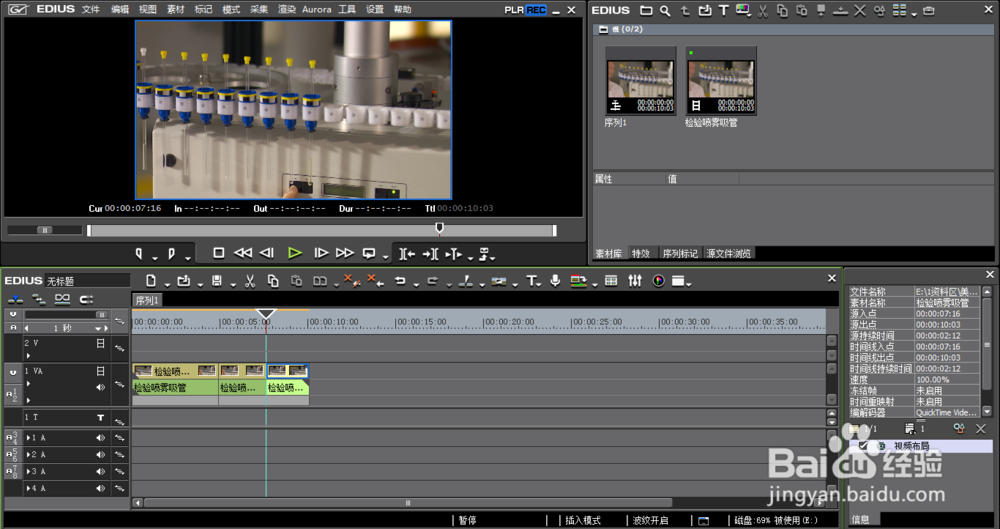Switch to the 特效 tab
Screen dimensions: 1000x529
(640, 253)
